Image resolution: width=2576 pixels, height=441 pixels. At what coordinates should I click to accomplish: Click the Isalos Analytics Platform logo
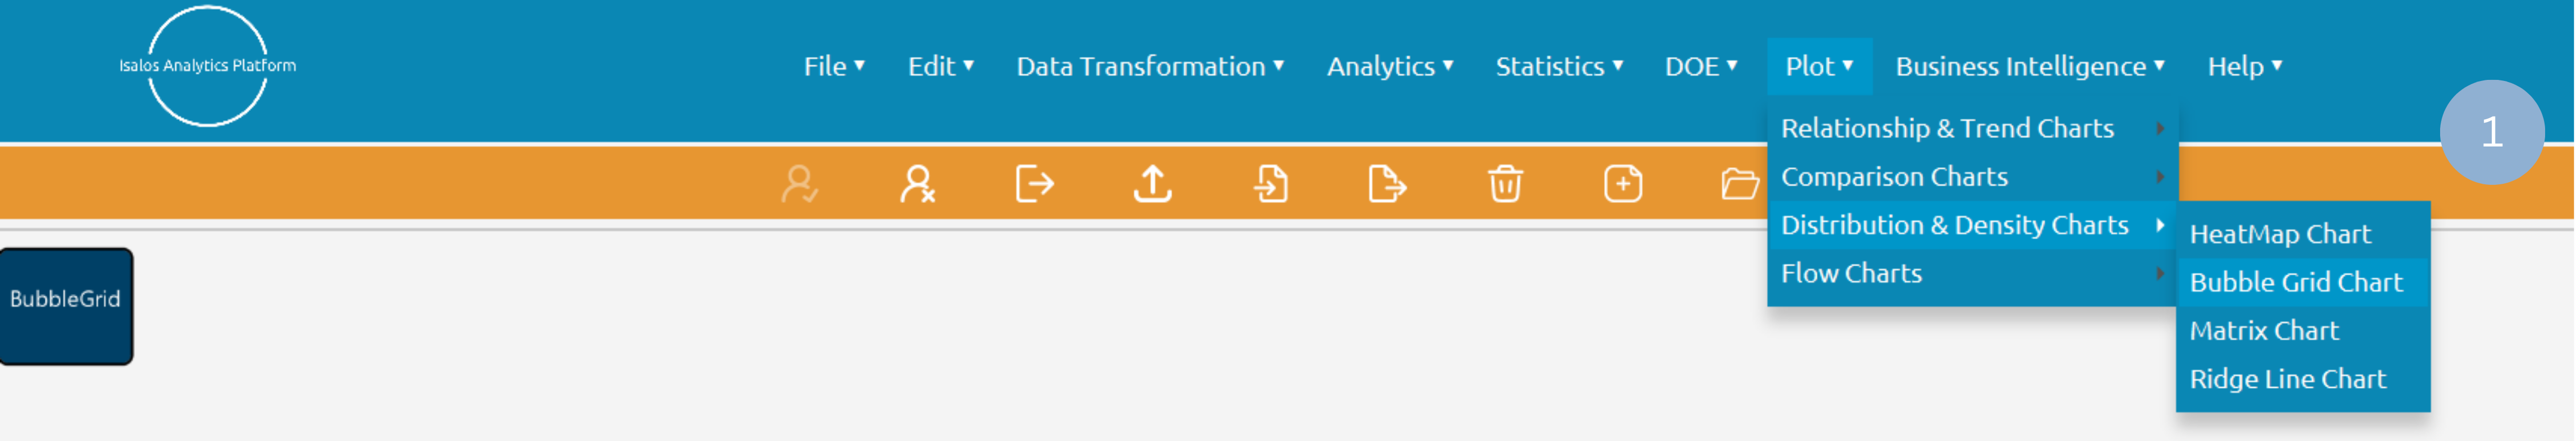tap(207, 66)
